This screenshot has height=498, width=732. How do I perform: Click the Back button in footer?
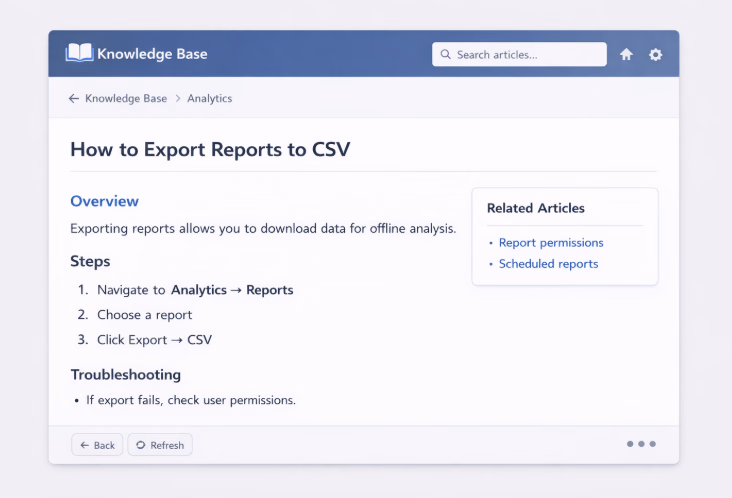97,445
